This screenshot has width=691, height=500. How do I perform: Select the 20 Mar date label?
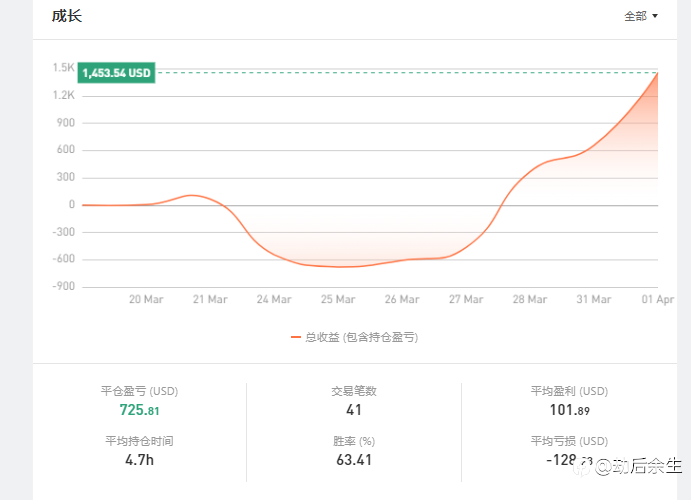click(146, 299)
